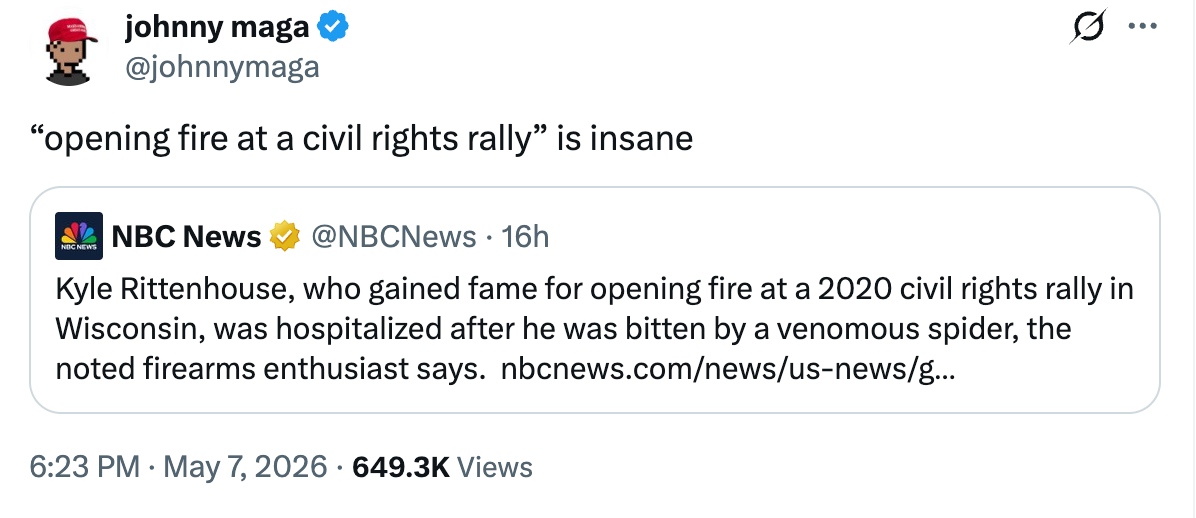The height and width of the screenshot is (518, 1196).
Task: Open the 649.3K view count
Action: click(x=401, y=466)
